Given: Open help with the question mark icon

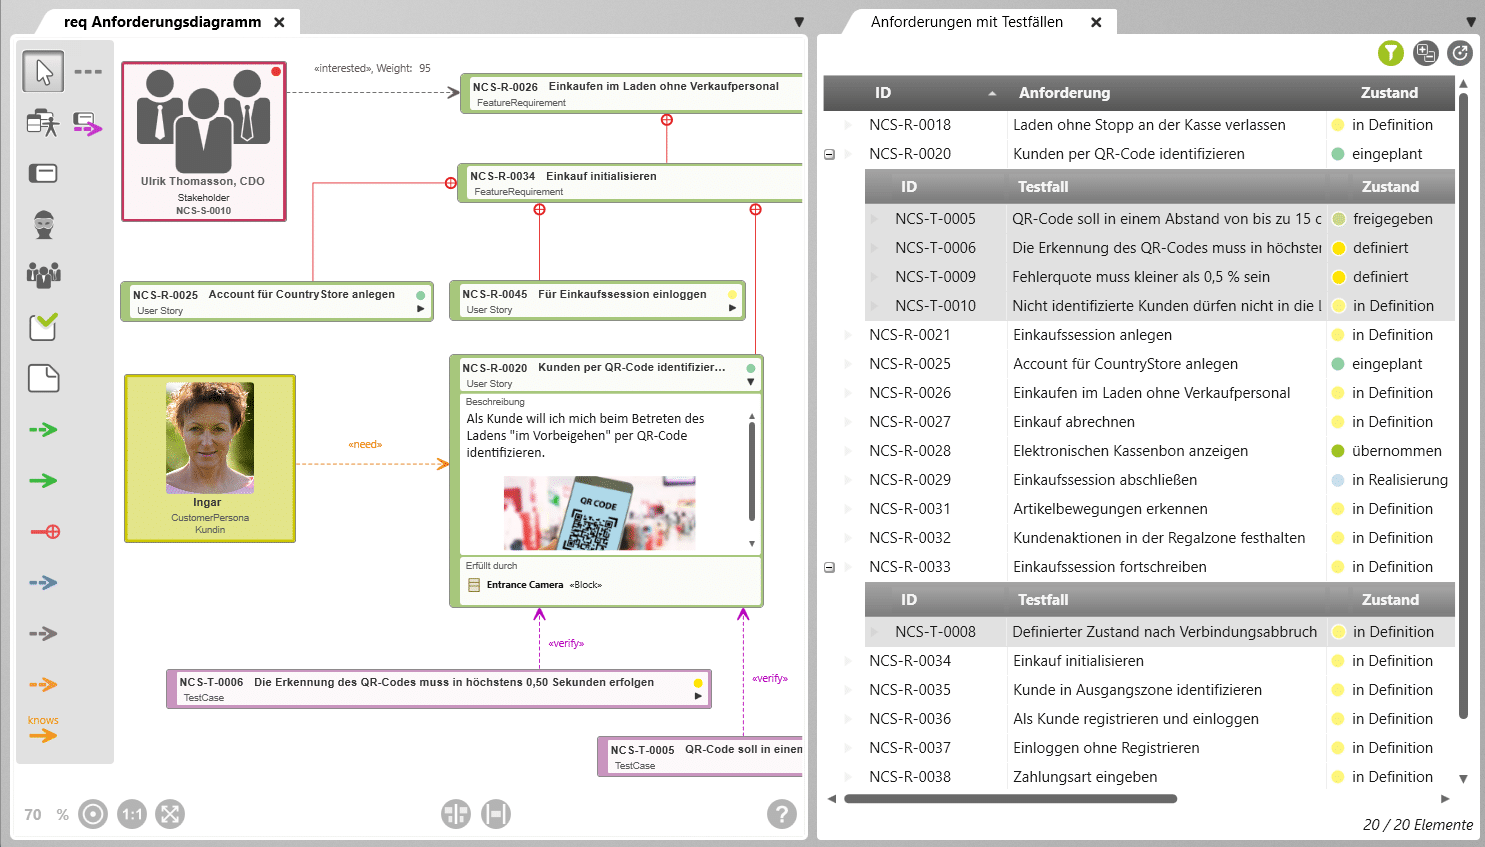Looking at the screenshot, I should point(782,814).
